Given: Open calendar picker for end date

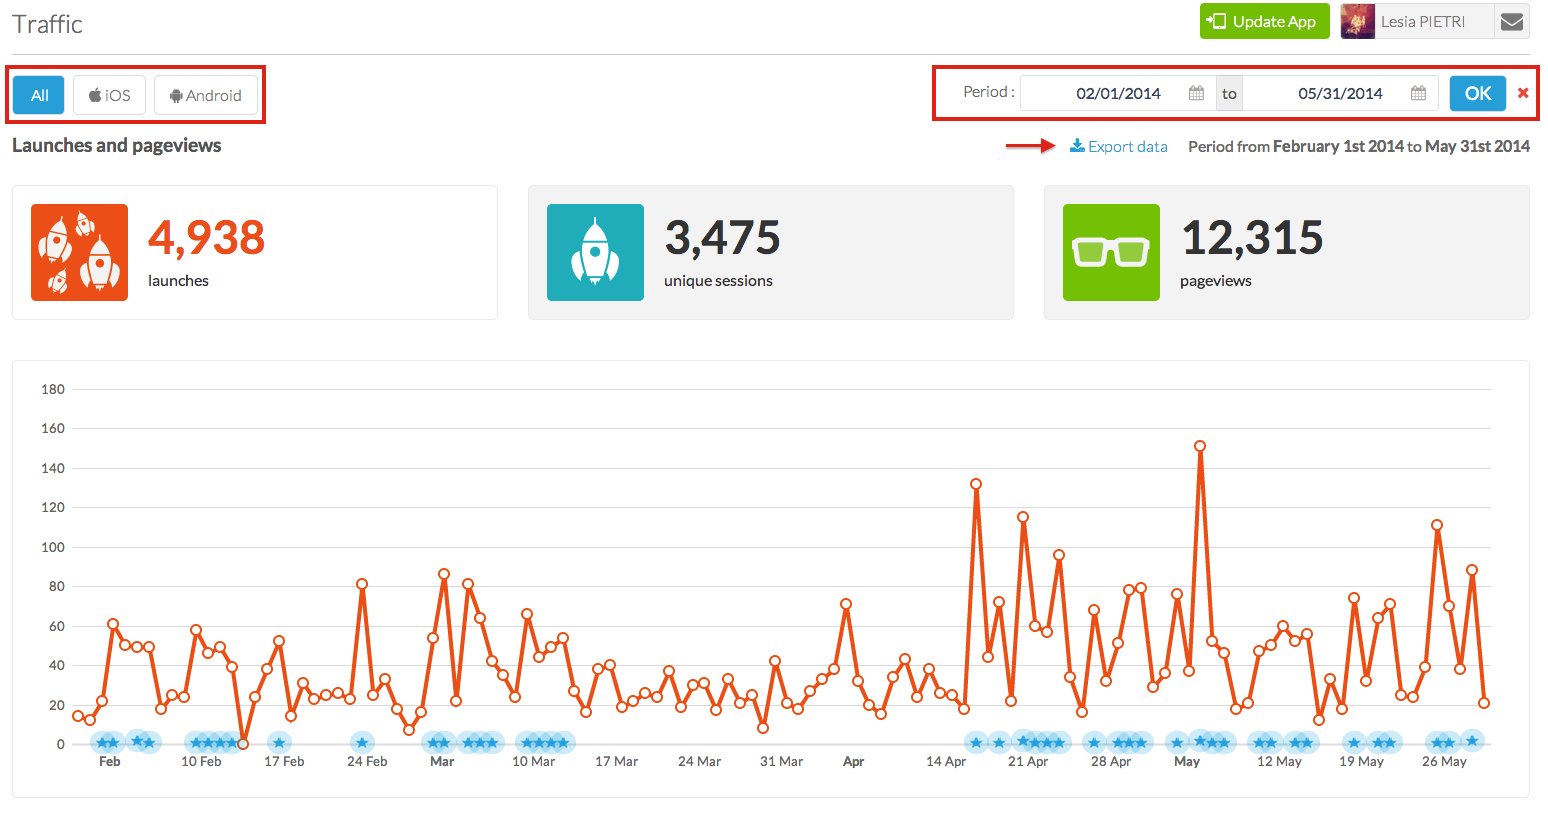Looking at the screenshot, I should pos(1418,93).
